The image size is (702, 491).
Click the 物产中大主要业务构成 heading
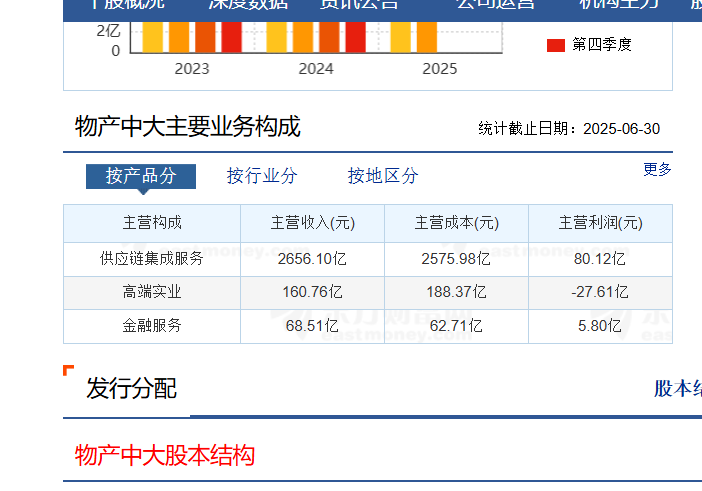pyautogui.click(x=188, y=126)
